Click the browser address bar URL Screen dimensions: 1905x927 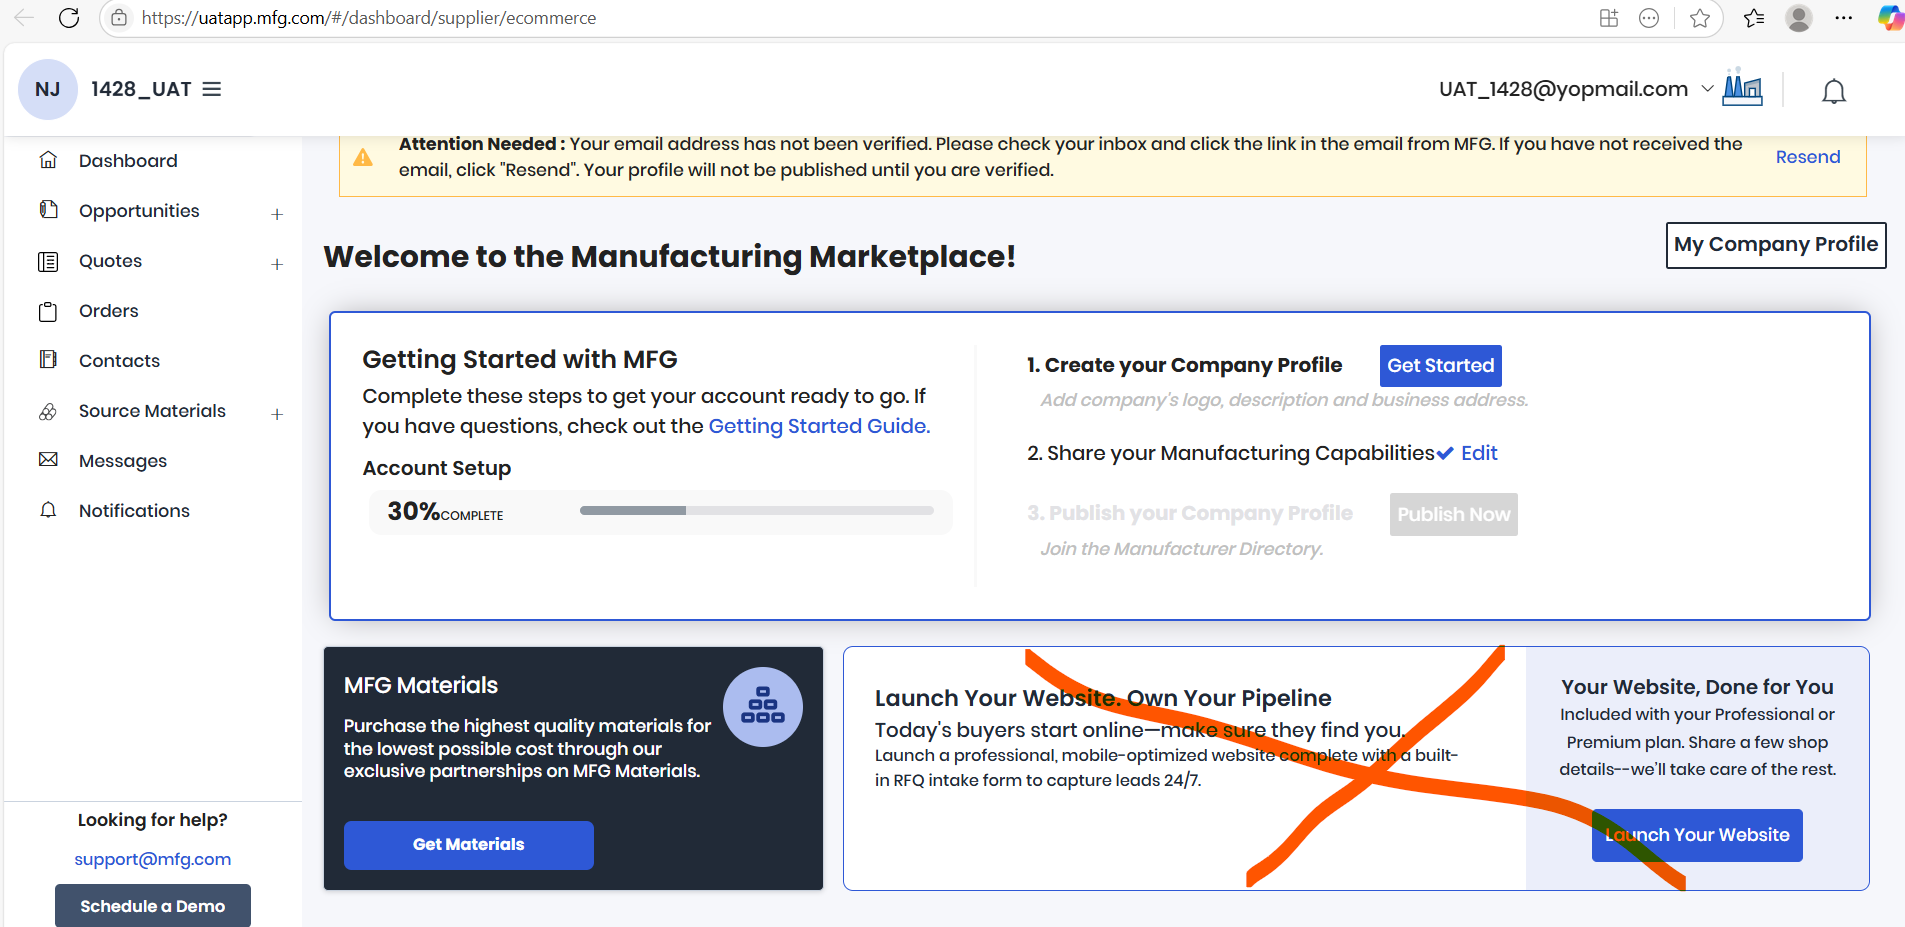(x=368, y=18)
